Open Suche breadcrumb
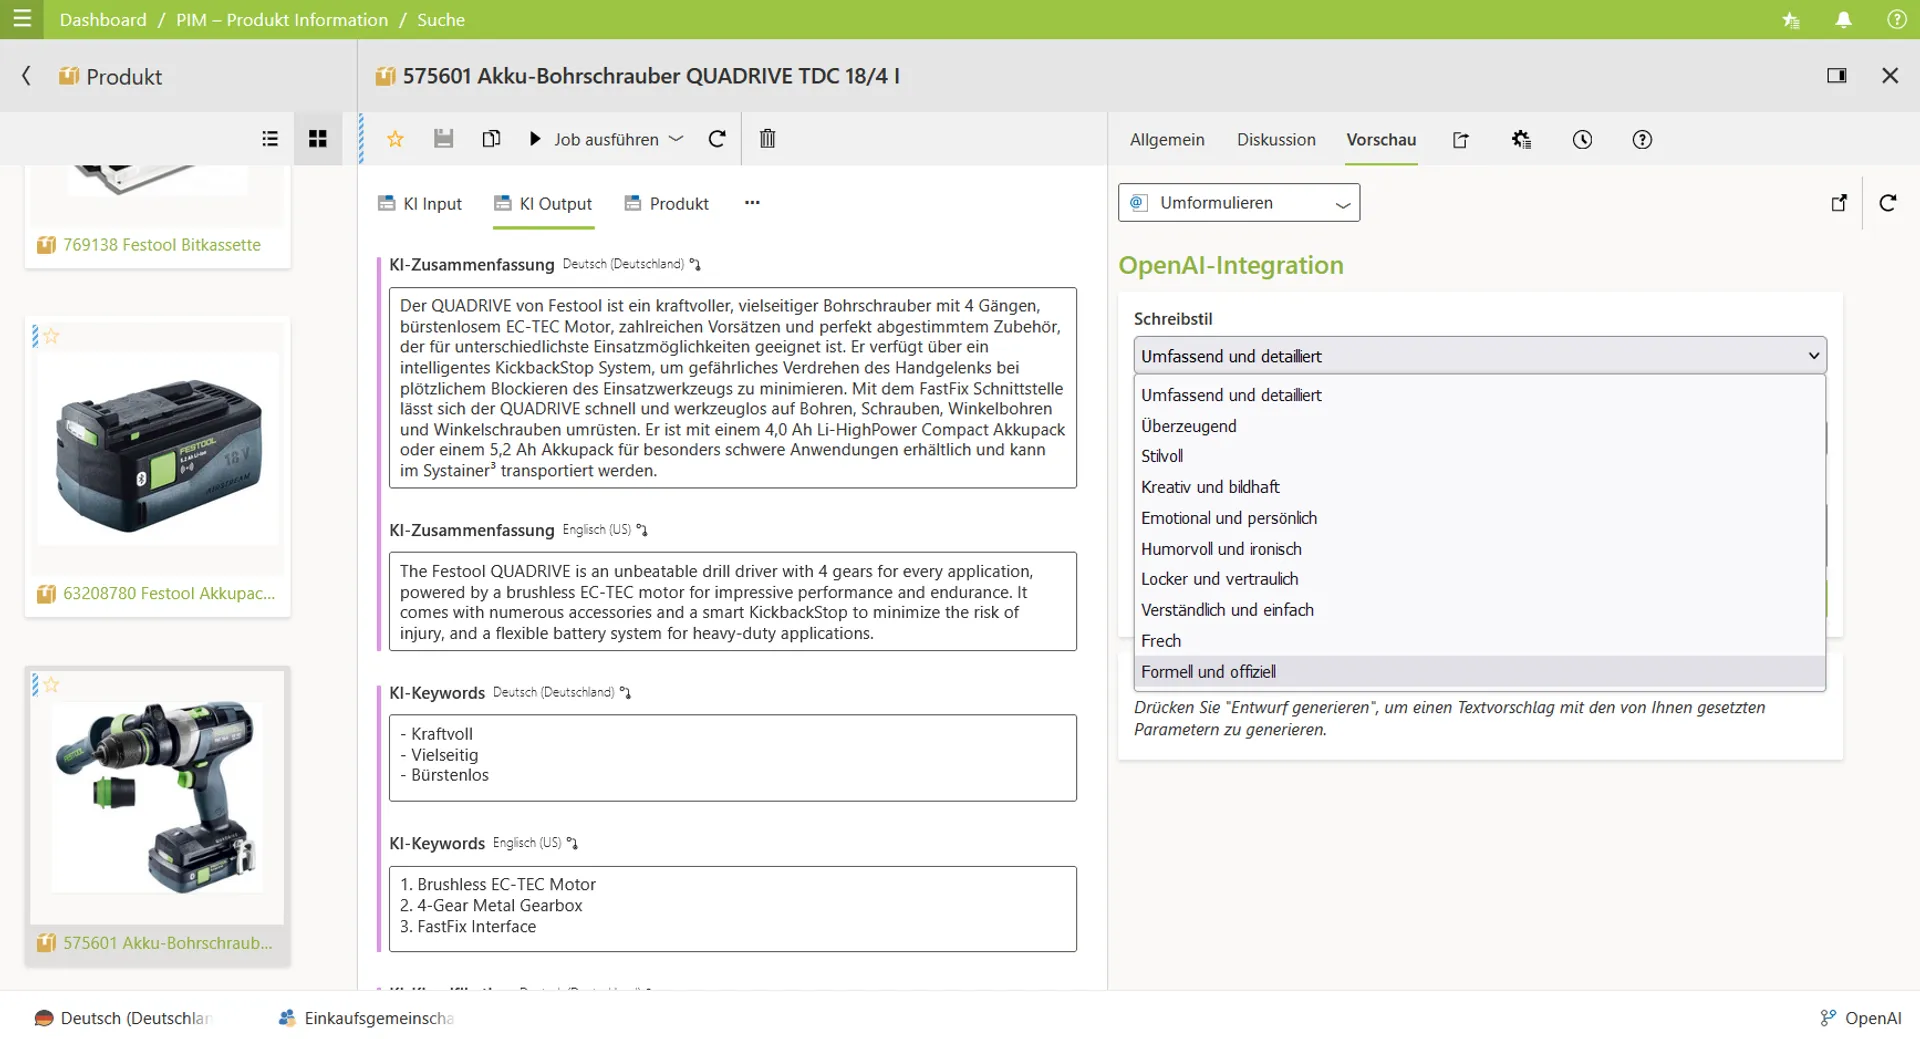The height and width of the screenshot is (1039, 1920). click(441, 20)
